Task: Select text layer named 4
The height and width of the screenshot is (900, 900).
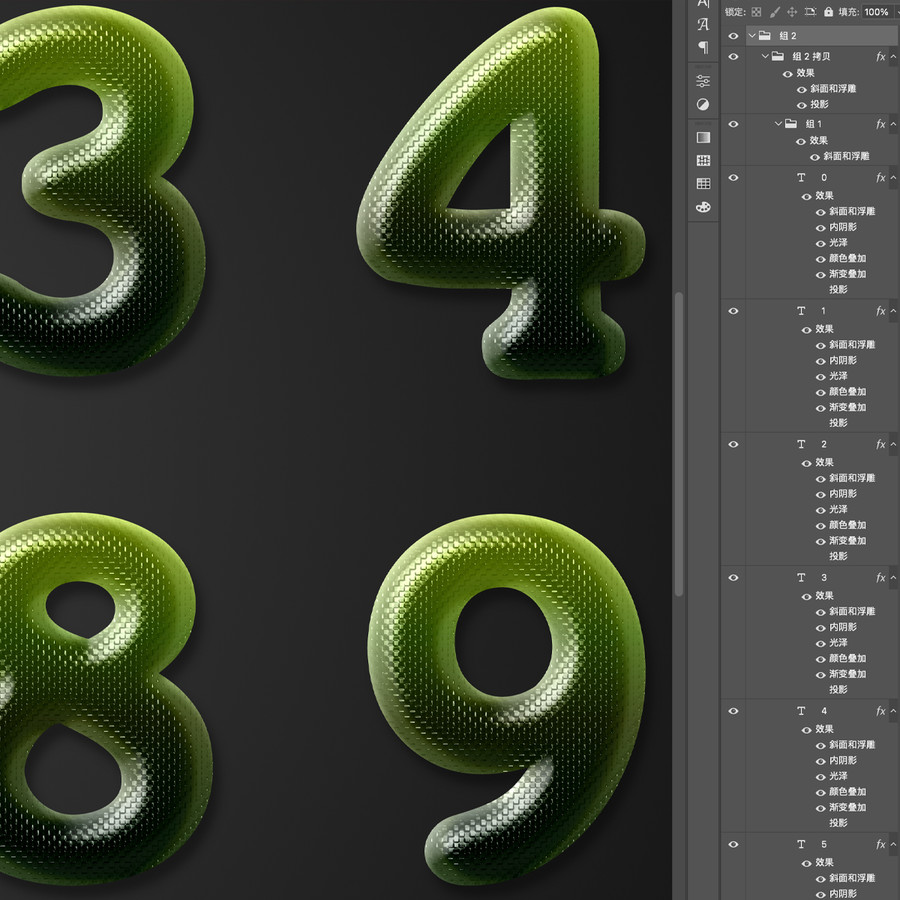Action: tap(824, 711)
